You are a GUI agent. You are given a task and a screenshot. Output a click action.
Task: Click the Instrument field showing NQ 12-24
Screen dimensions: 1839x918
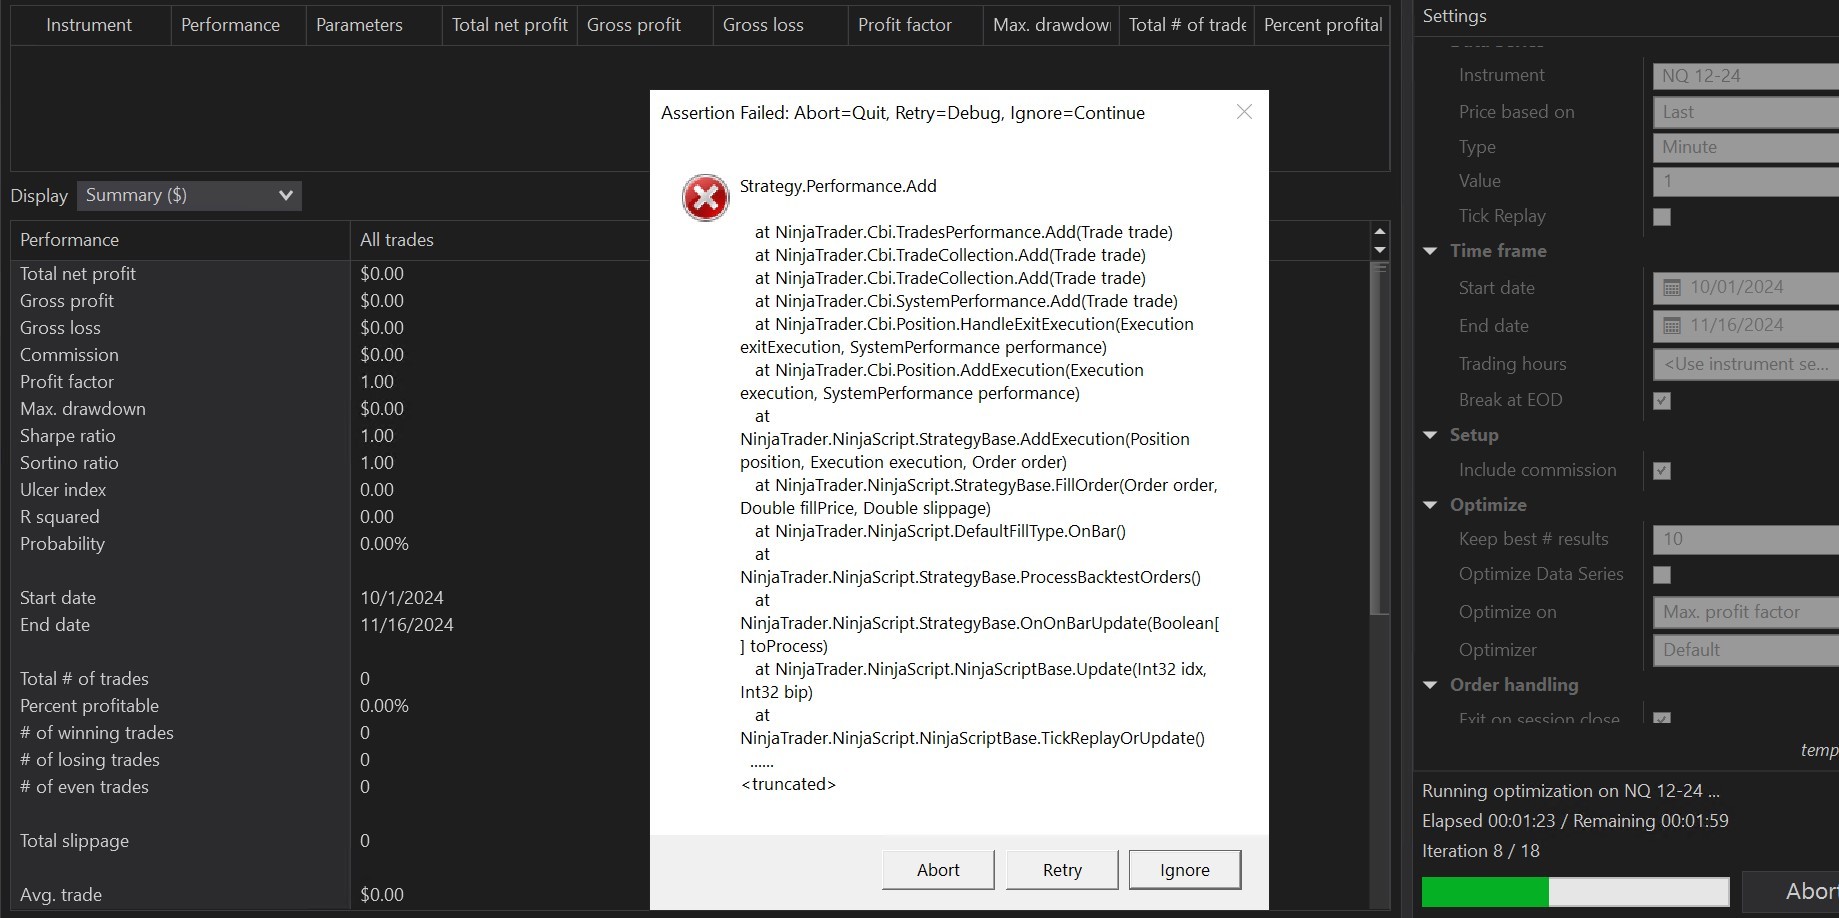pos(1746,76)
